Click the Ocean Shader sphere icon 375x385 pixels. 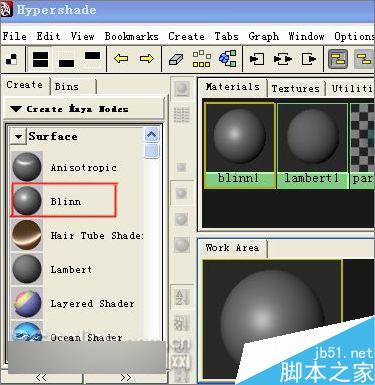[x=27, y=332]
